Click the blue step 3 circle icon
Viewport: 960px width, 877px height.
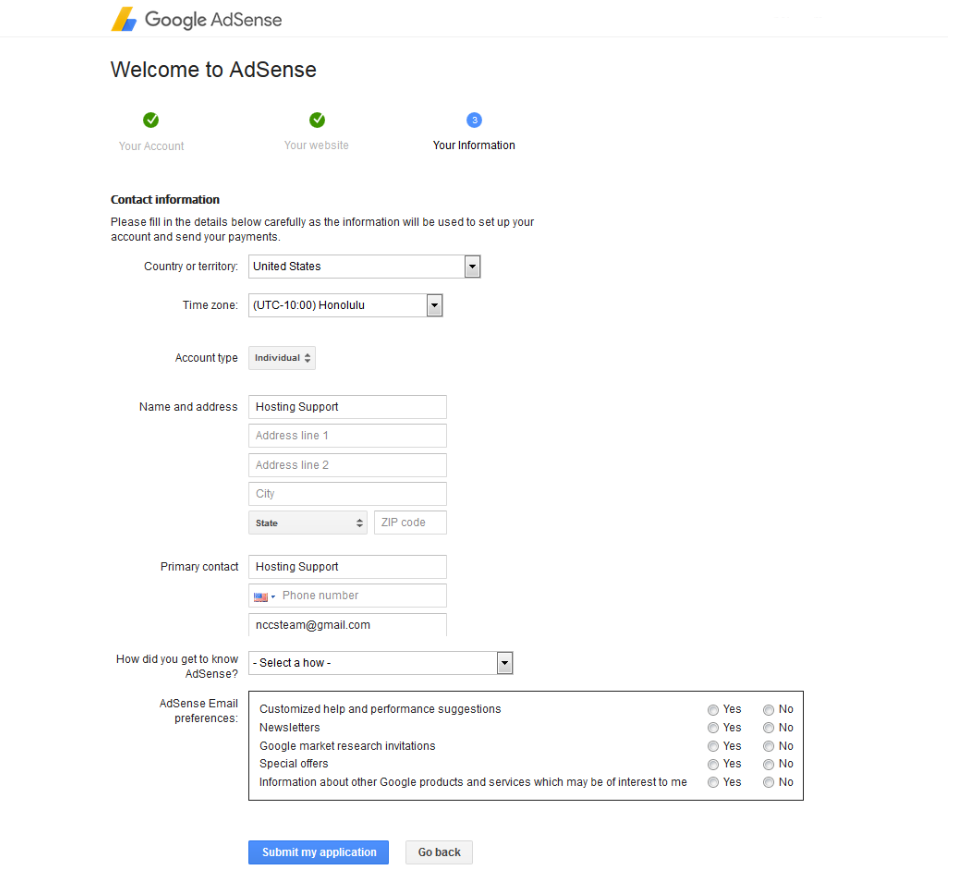[x=474, y=120]
